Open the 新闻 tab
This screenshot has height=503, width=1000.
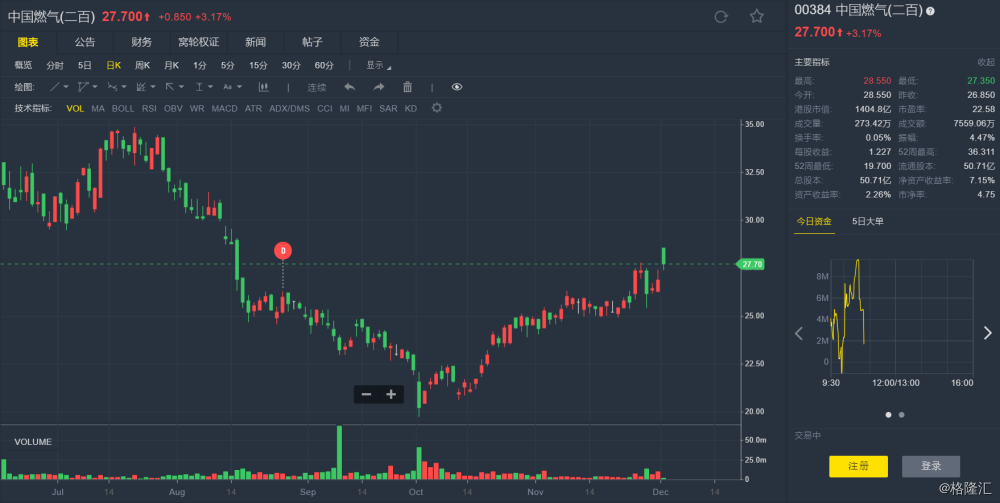(x=255, y=42)
